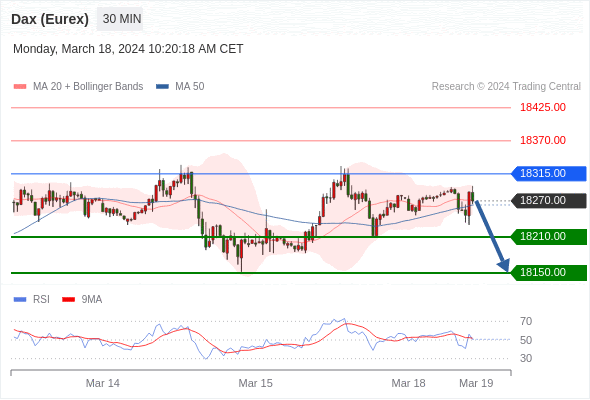Select the 18210.00 support price tag
Screen dimensions: 590x400
549,237
